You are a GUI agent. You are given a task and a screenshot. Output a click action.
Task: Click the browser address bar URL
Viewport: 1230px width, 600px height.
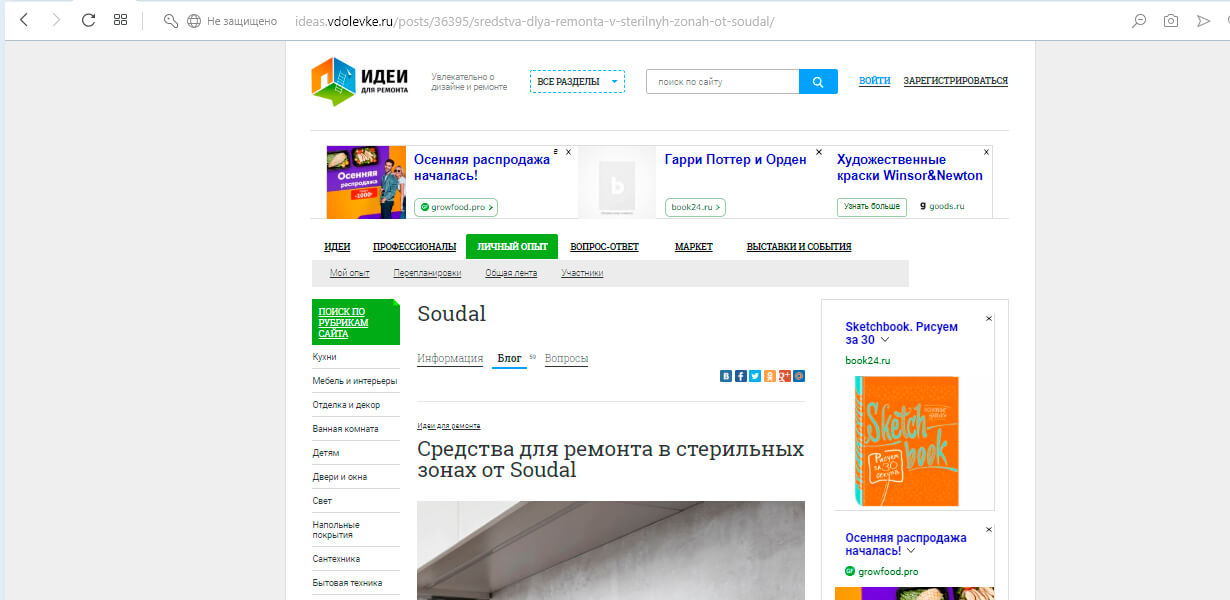[535, 21]
